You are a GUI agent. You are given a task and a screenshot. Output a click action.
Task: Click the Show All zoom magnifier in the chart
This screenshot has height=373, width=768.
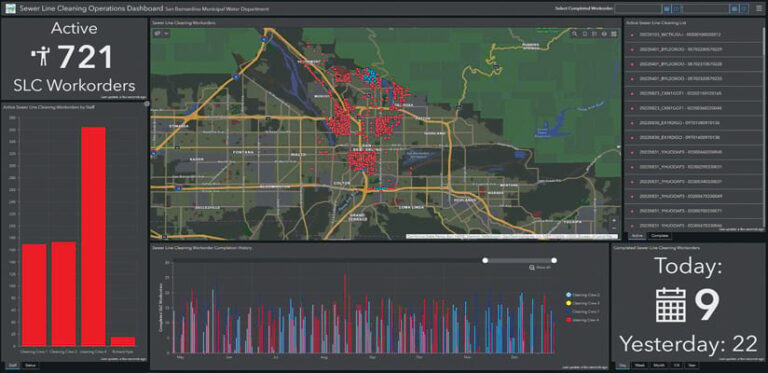tap(531, 268)
